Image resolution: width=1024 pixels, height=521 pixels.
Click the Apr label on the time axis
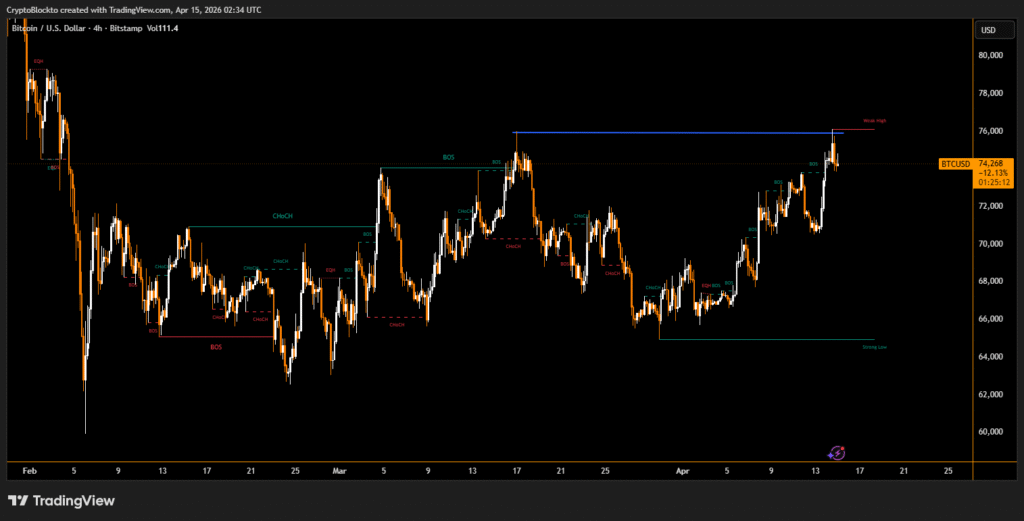click(x=683, y=469)
